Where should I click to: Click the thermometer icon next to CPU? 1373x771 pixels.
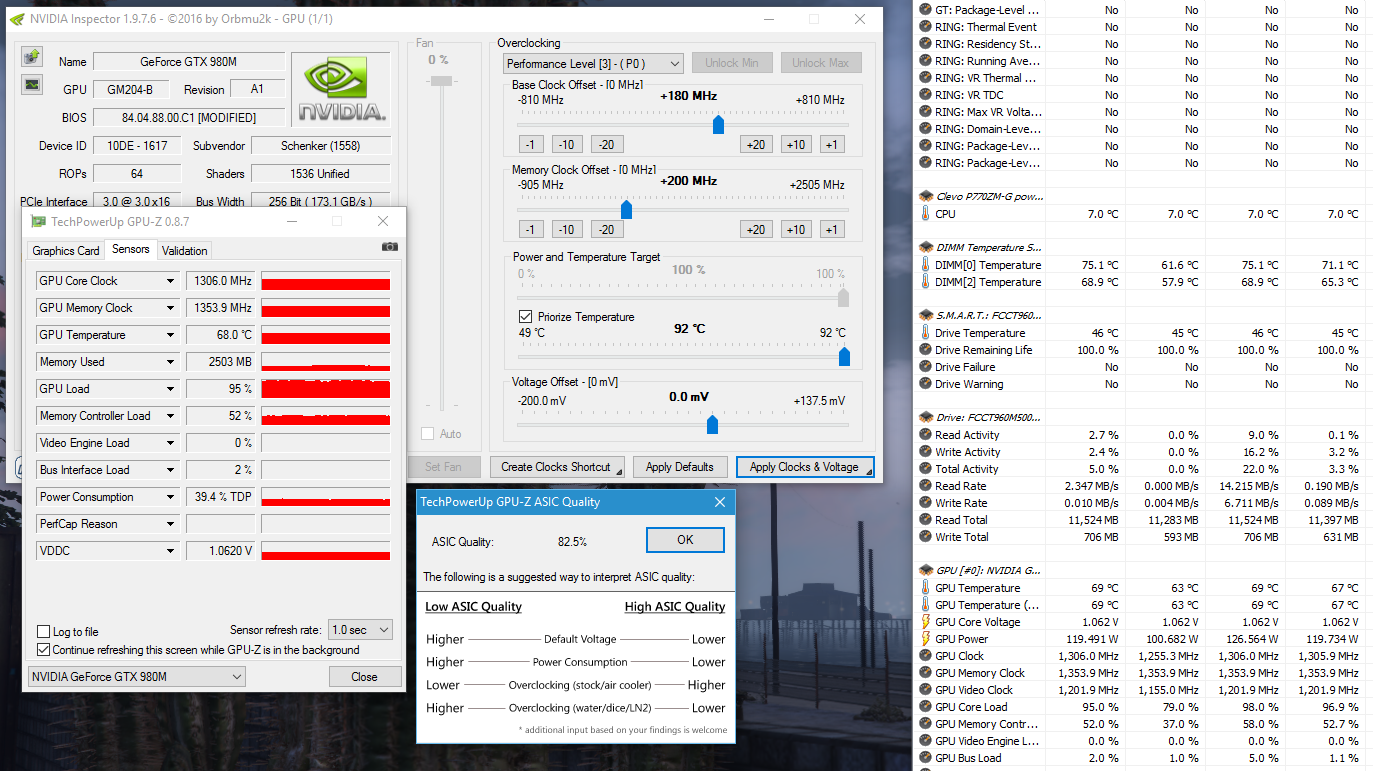926,214
